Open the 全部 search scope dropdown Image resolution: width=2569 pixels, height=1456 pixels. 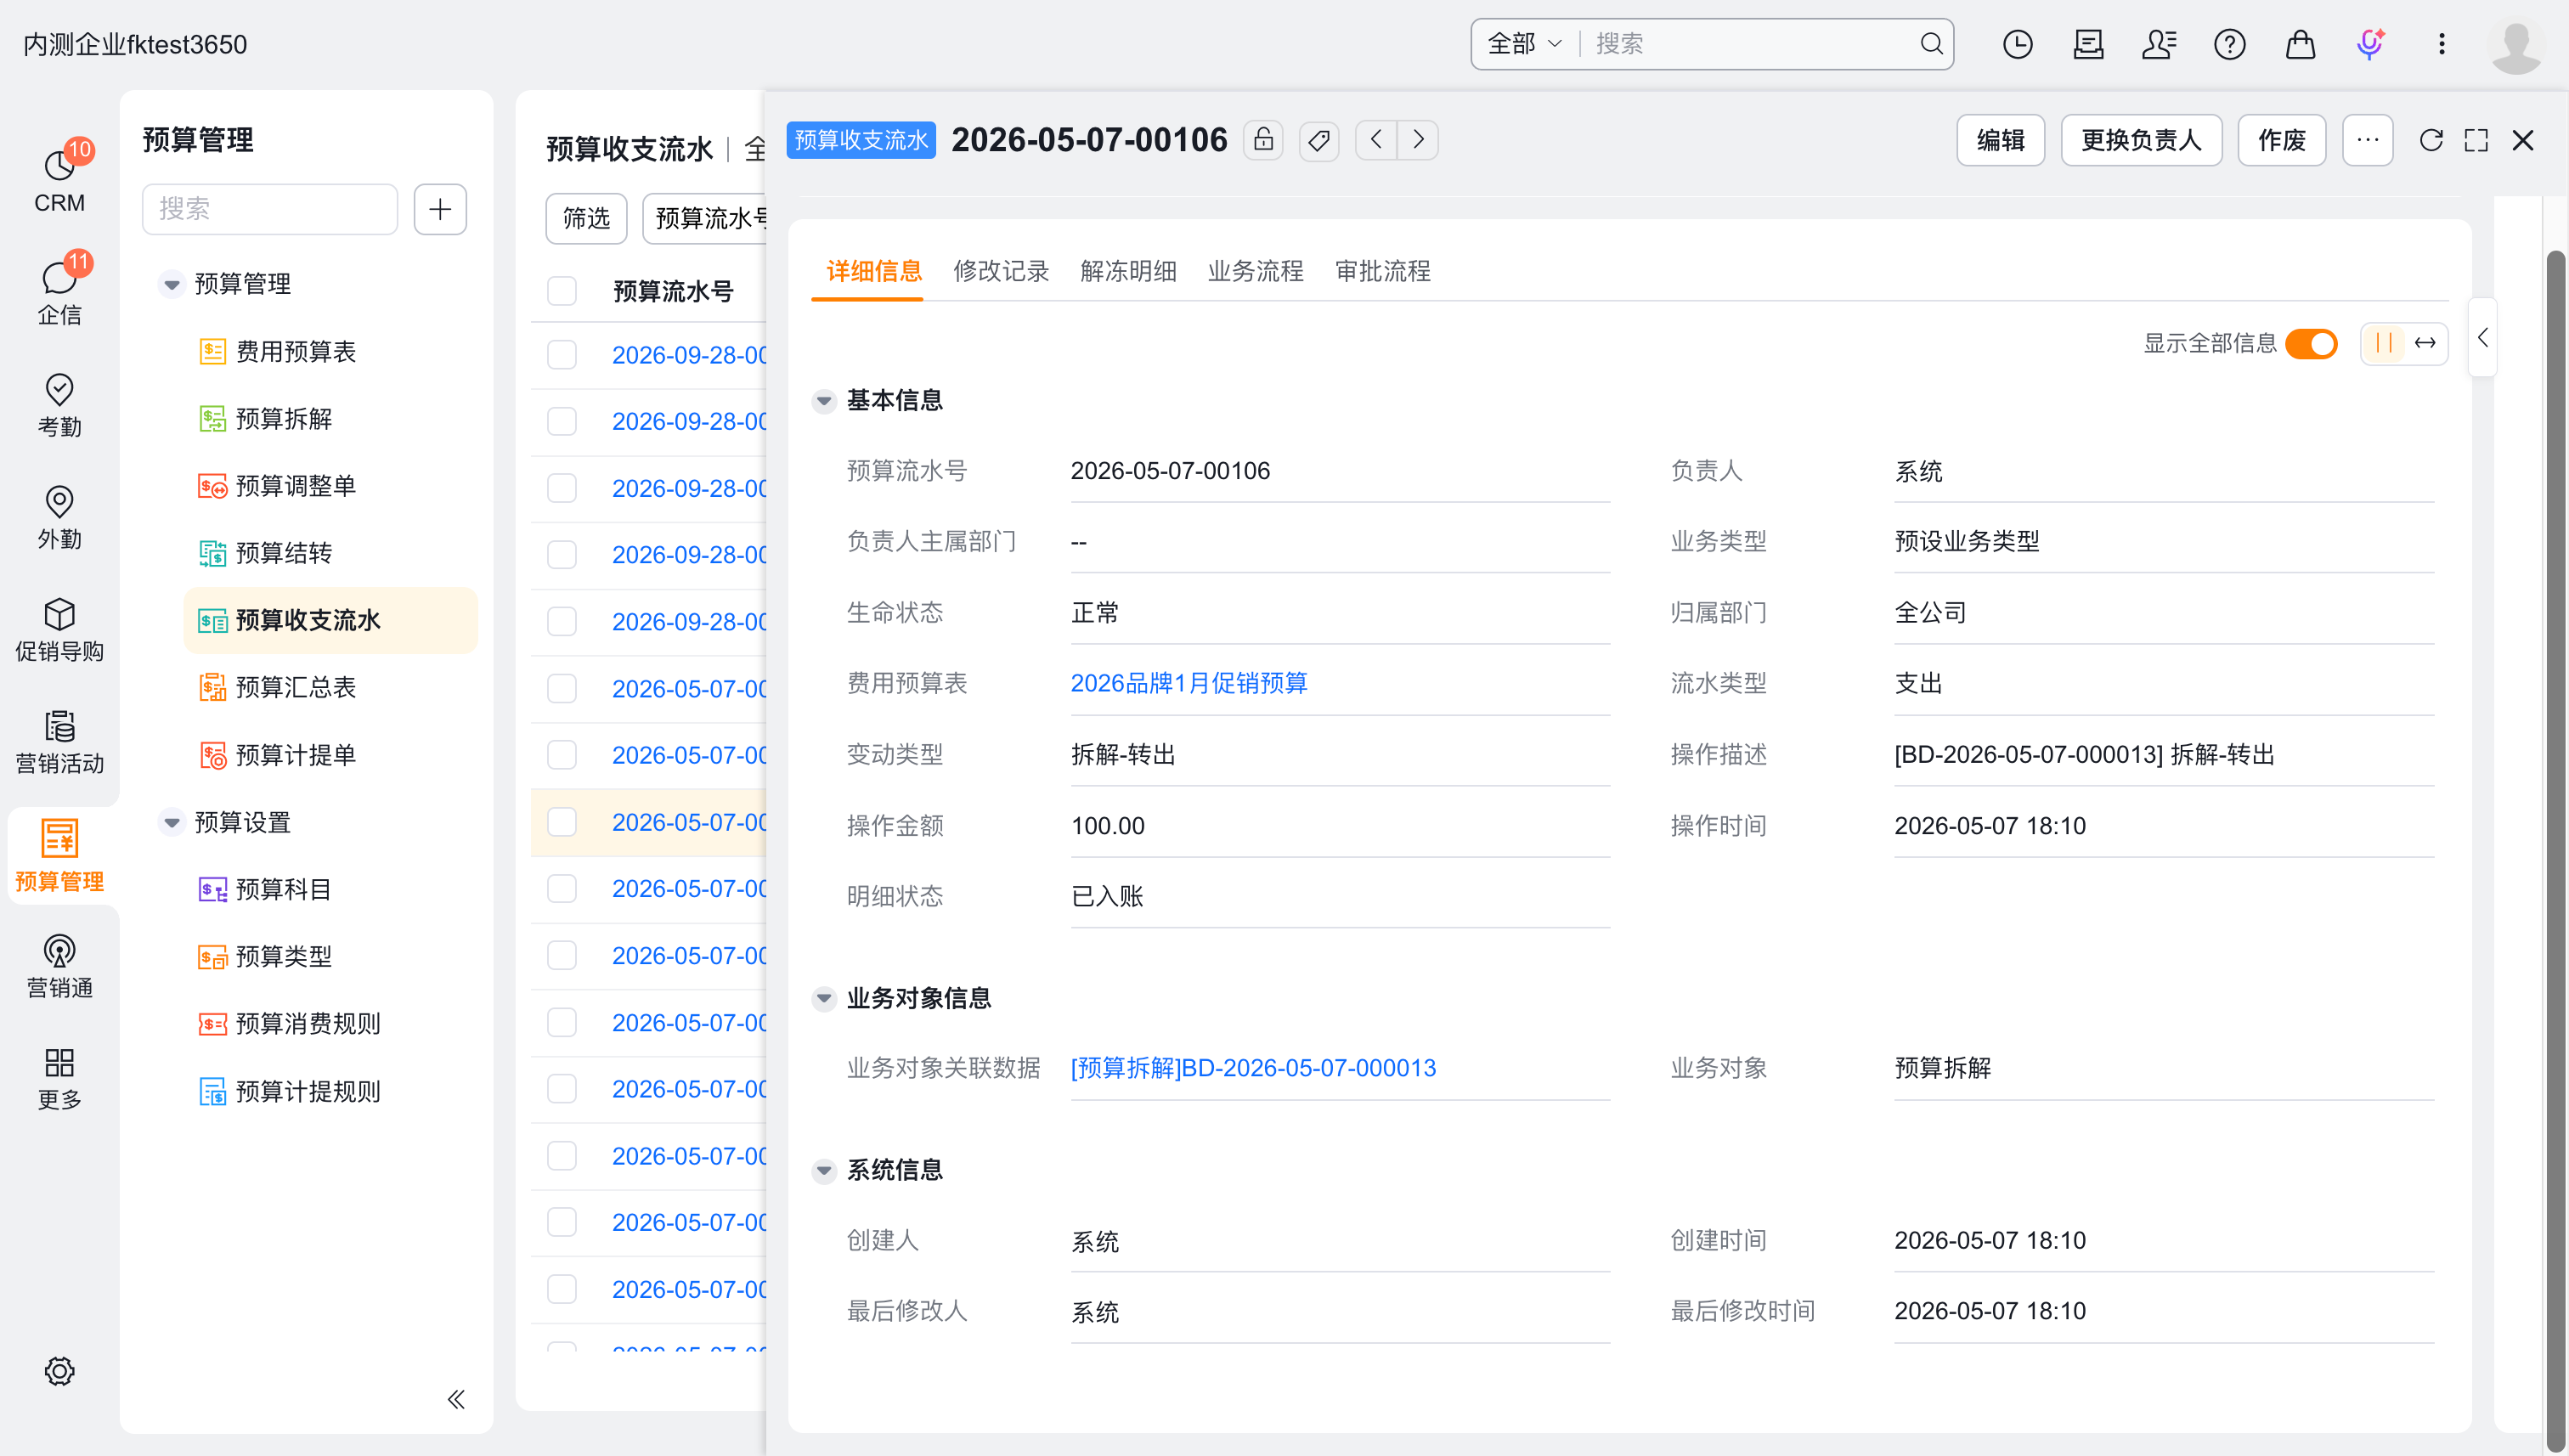click(x=1523, y=44)
